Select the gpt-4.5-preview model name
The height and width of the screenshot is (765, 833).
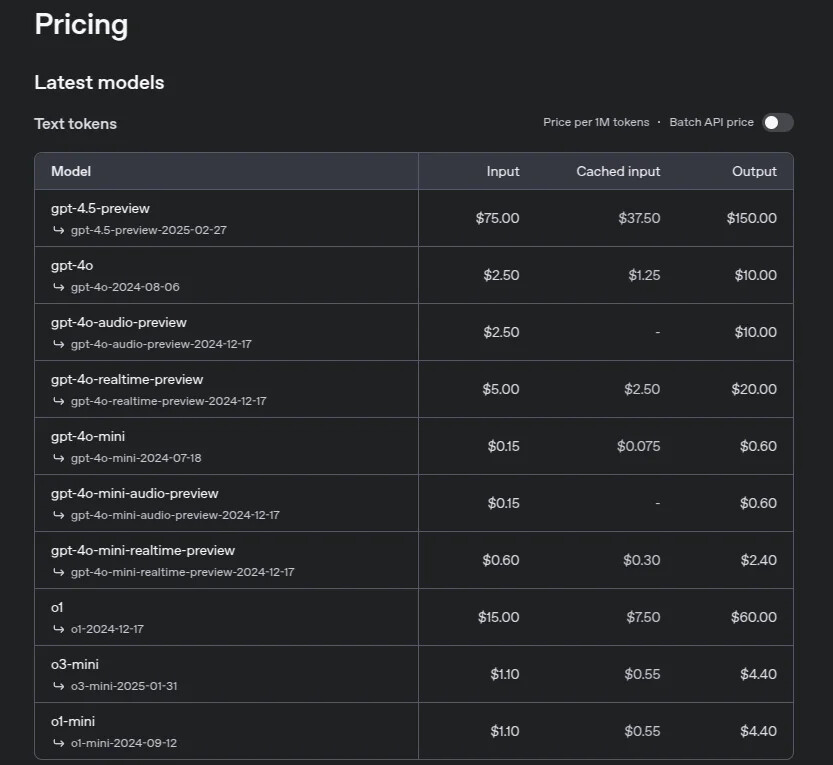click(x=100, y=208)
